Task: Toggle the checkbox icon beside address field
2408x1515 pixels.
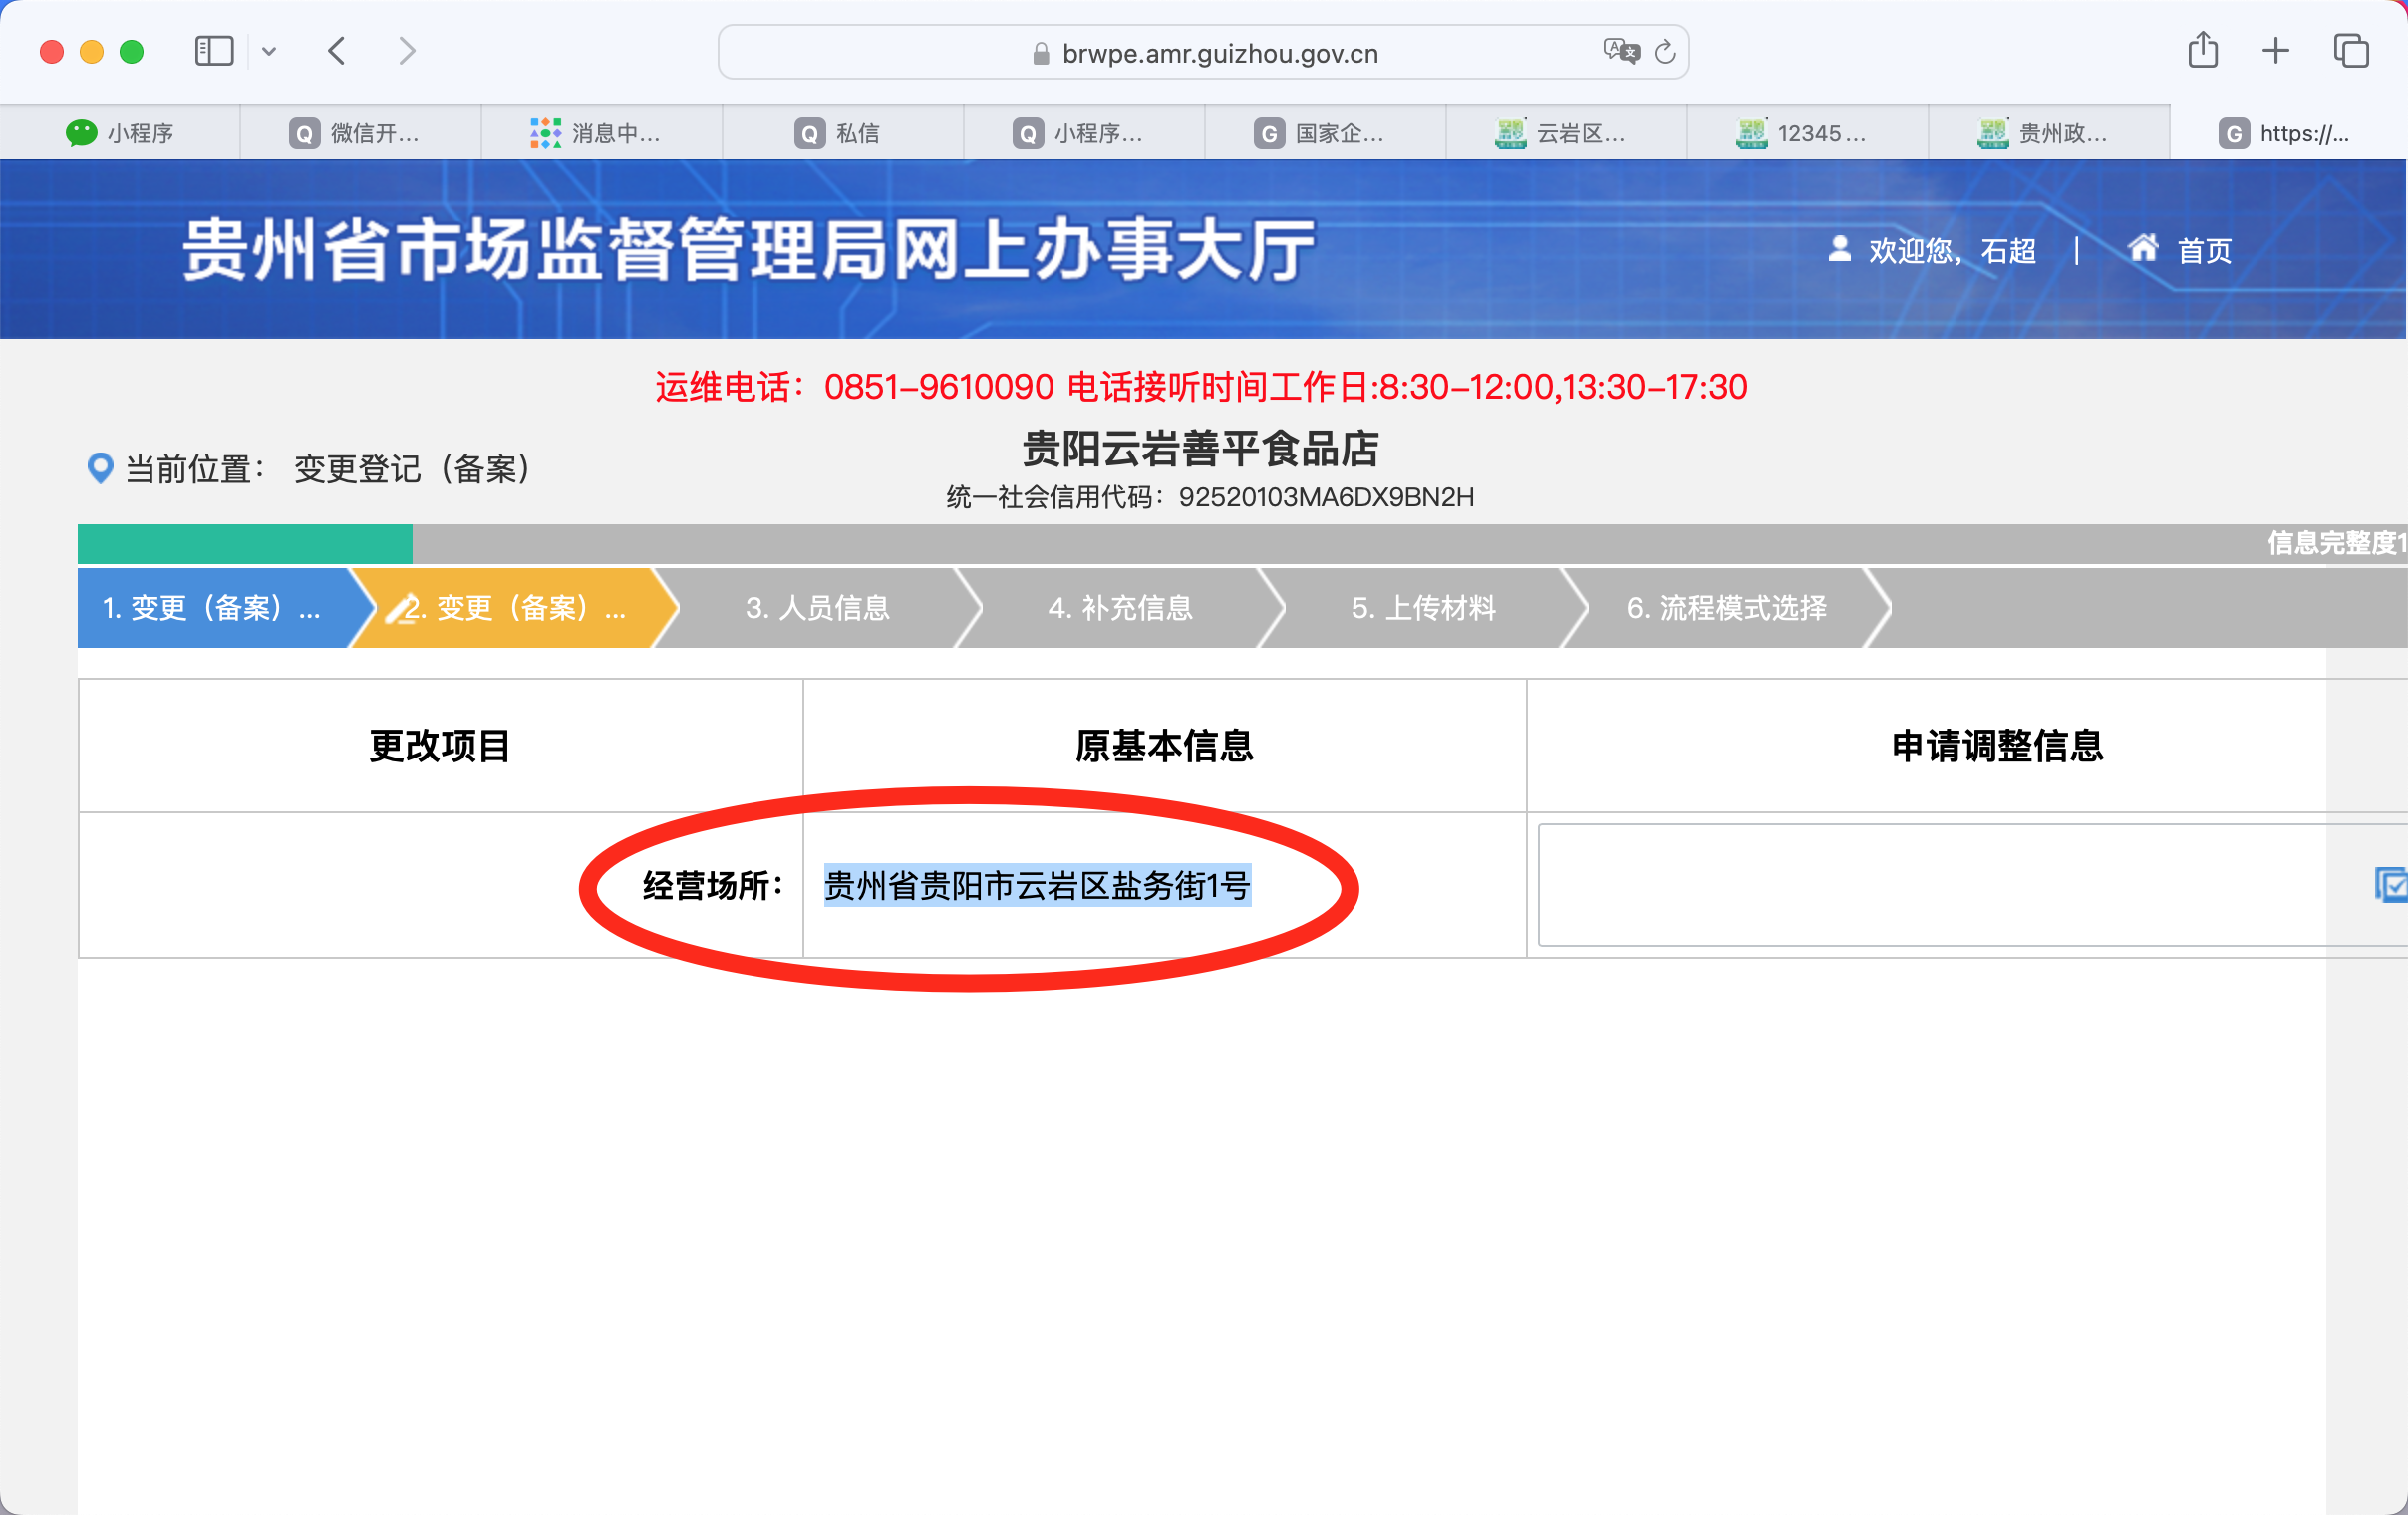Action: pos(2390,885)
